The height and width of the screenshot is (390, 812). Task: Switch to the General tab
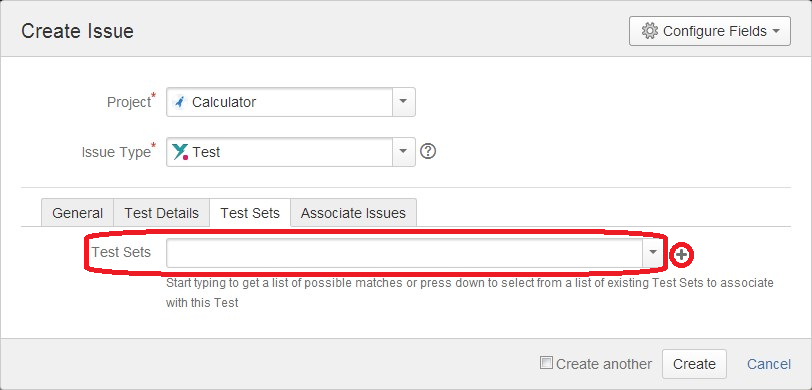77,213
